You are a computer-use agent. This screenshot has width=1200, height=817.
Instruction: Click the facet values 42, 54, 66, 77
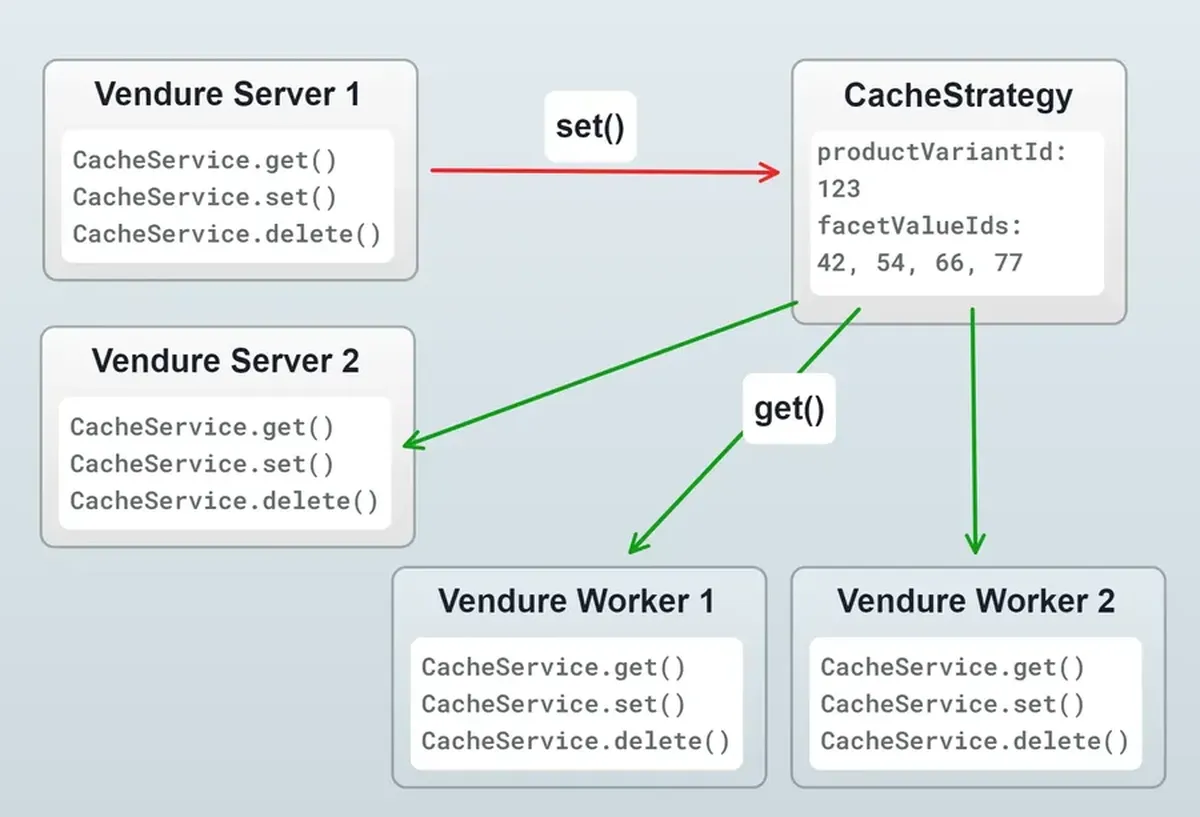920,262
